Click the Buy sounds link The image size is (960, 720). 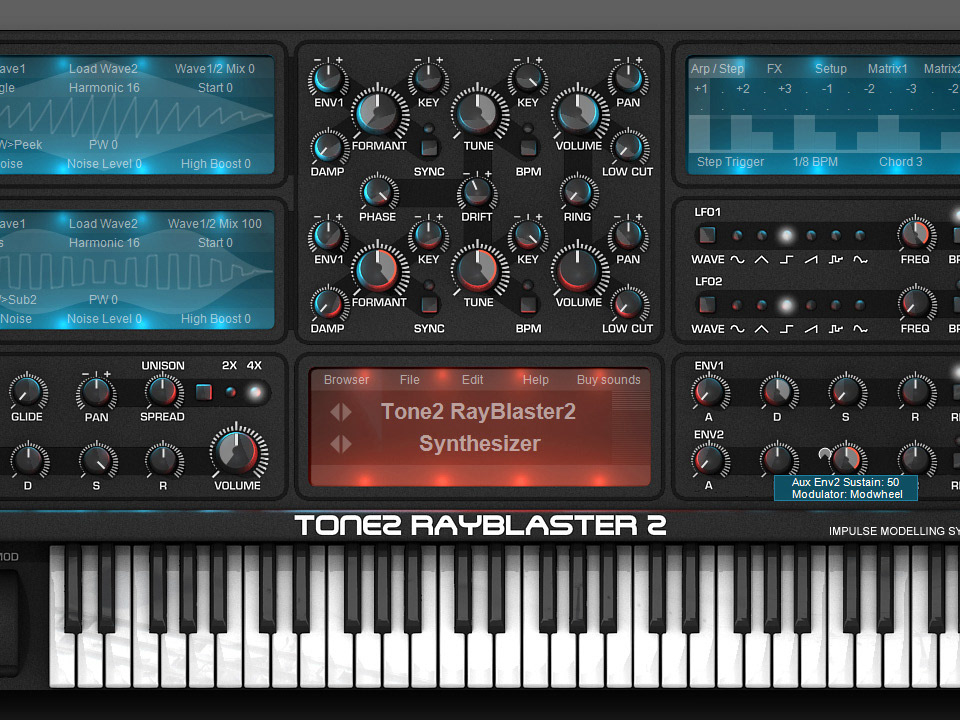(609, 380)
